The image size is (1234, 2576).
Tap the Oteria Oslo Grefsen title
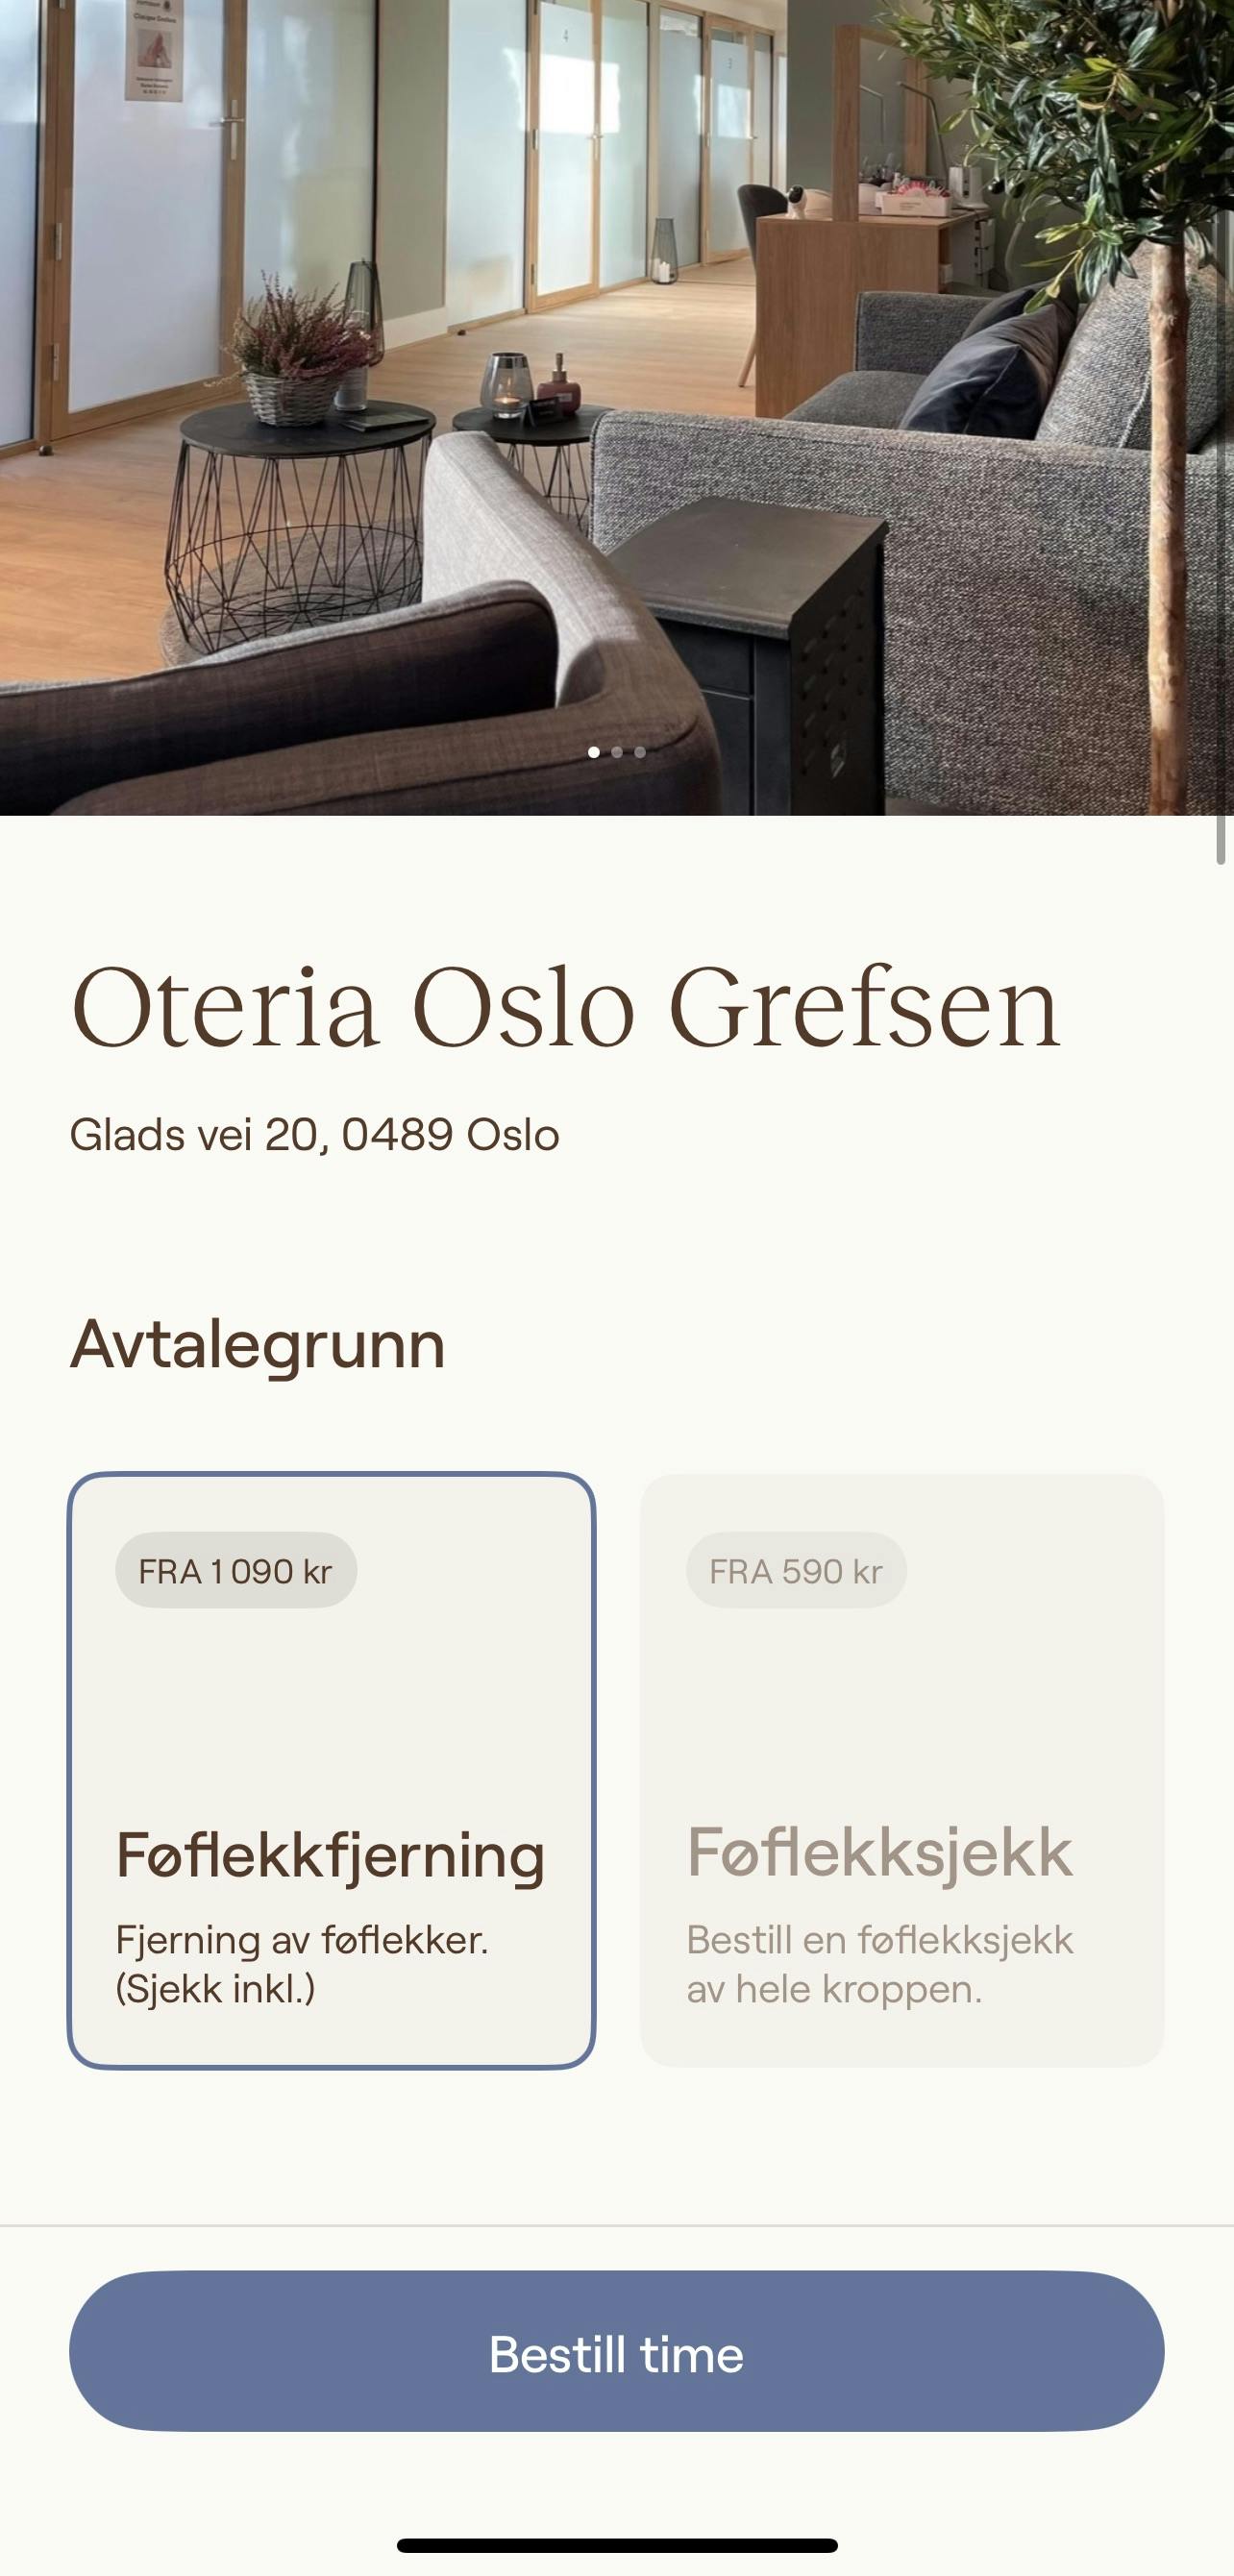(x=565, y=1008)
